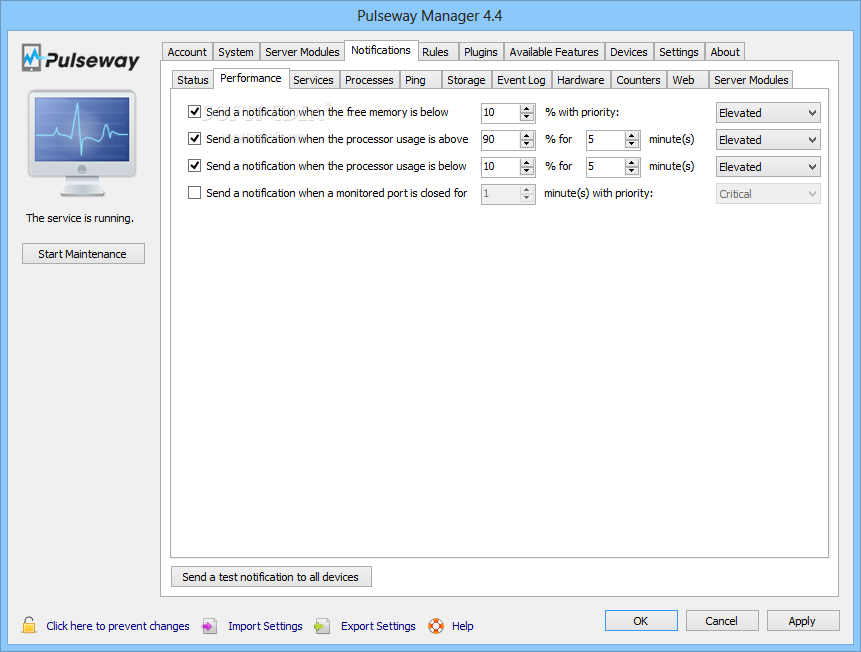This screenshot has height=652, width=861.
Task: Click the Help lifebuoy icon
Action: point(436,626)
